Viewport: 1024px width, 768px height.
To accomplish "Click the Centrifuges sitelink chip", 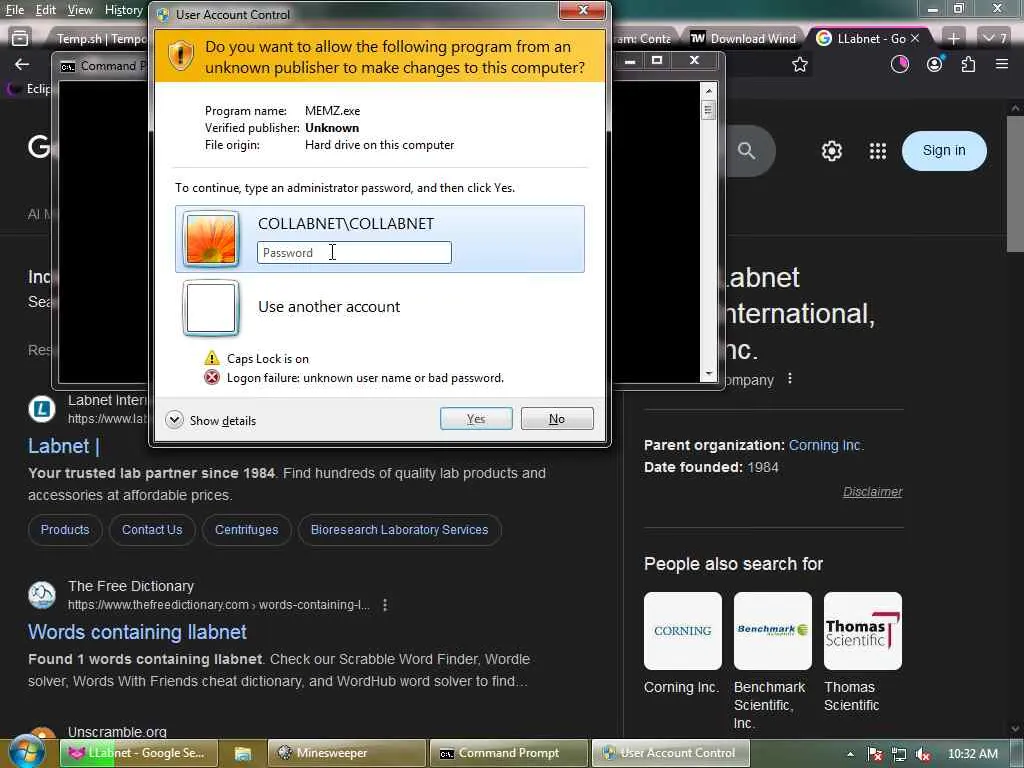I will 247,530.
